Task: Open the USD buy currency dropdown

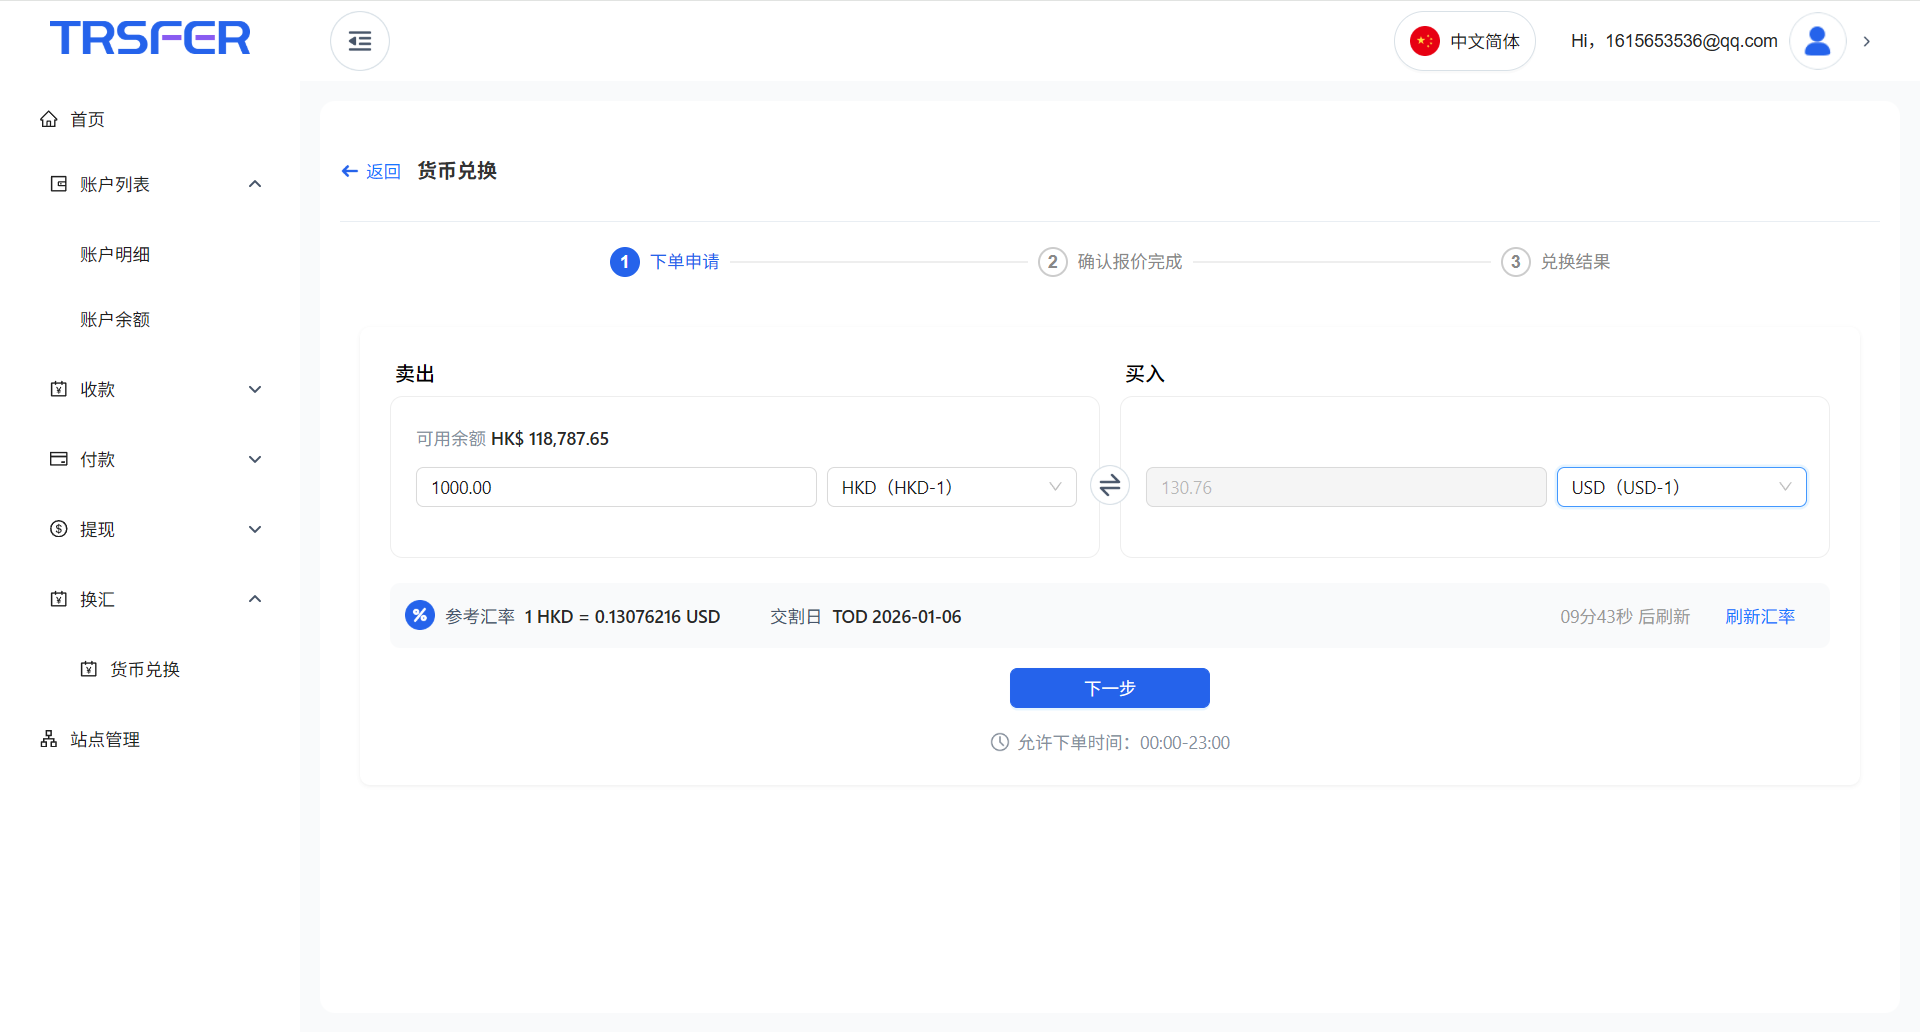Action: coord(1680,487)
